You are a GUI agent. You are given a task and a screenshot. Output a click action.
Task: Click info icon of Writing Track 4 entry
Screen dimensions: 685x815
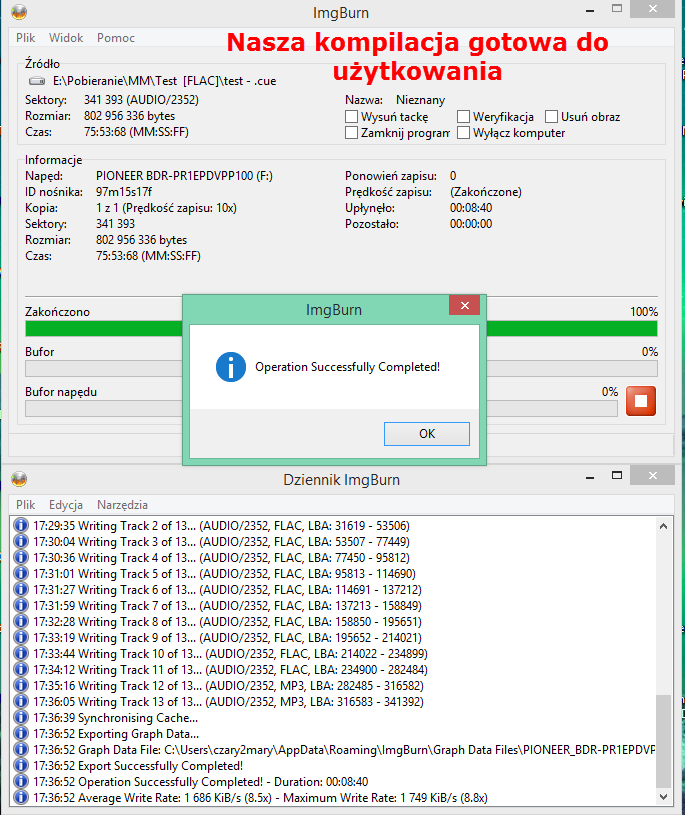(21, 558)
